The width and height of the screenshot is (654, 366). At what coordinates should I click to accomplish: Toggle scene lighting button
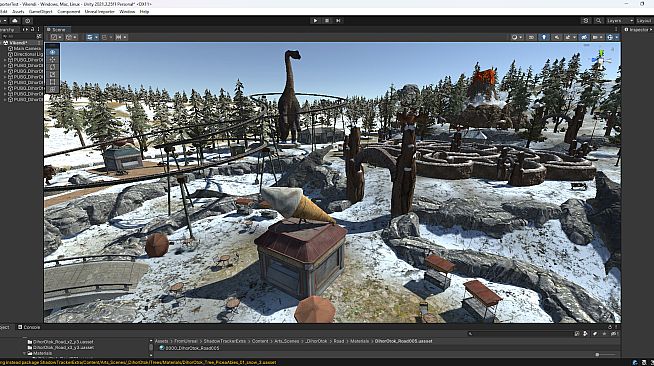pos(544,37)
